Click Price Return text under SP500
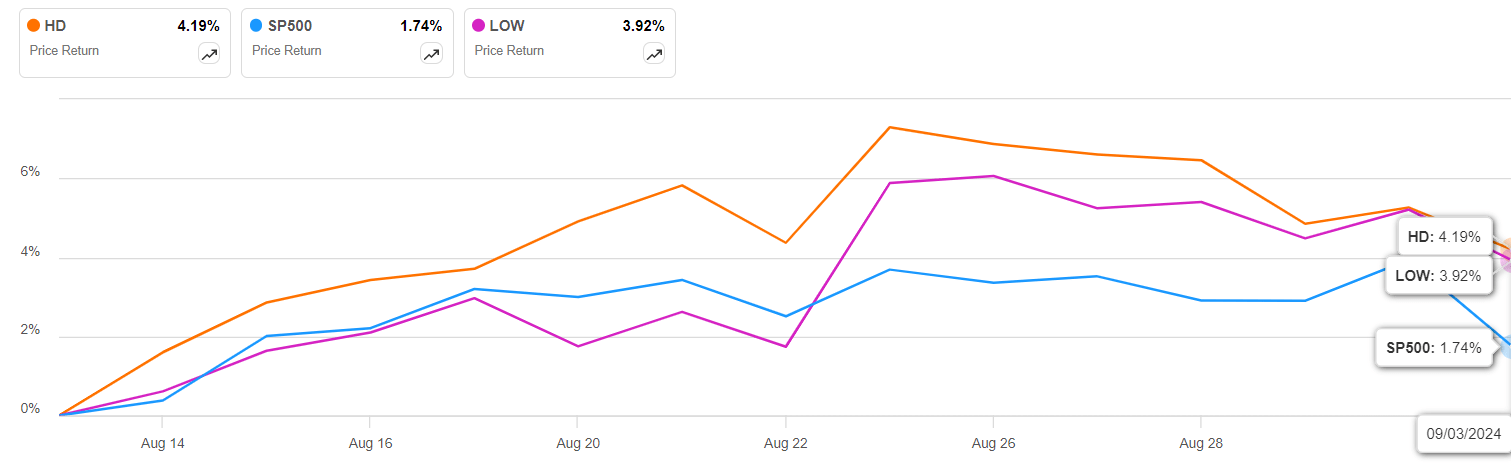Image resolution: width=1511 pixels, height=476 pixels. [x=287, y=50]
